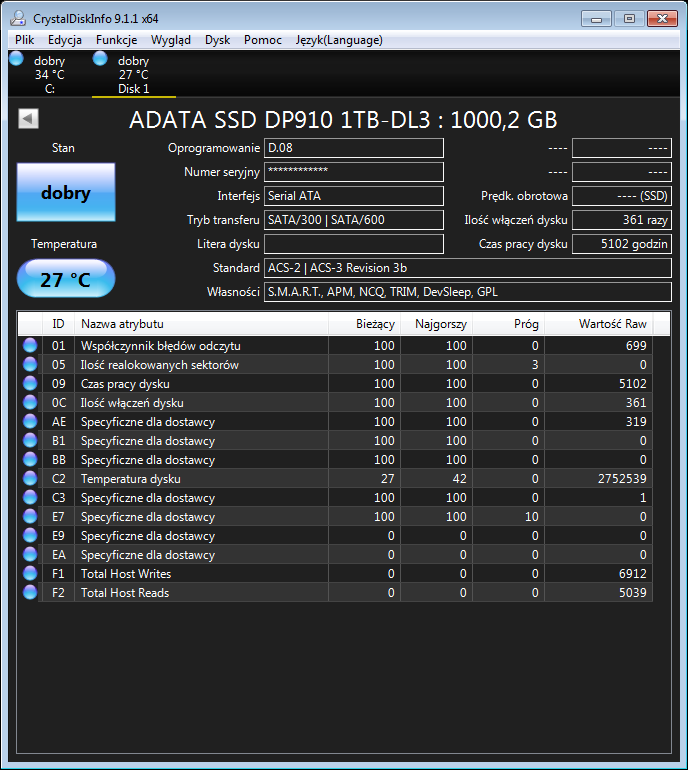Switch to the Disk 1 tab
688x770 pixels.
point(133,75)
